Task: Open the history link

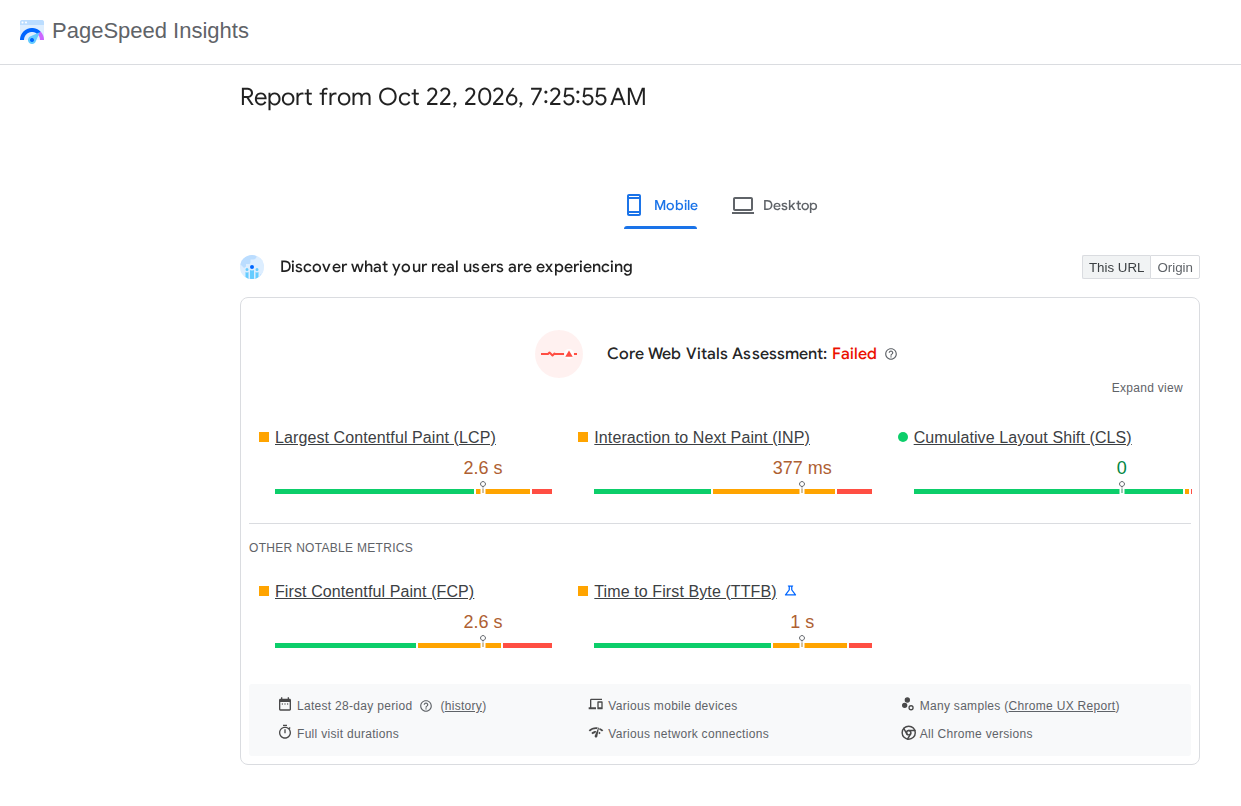Action: [463, 706]
